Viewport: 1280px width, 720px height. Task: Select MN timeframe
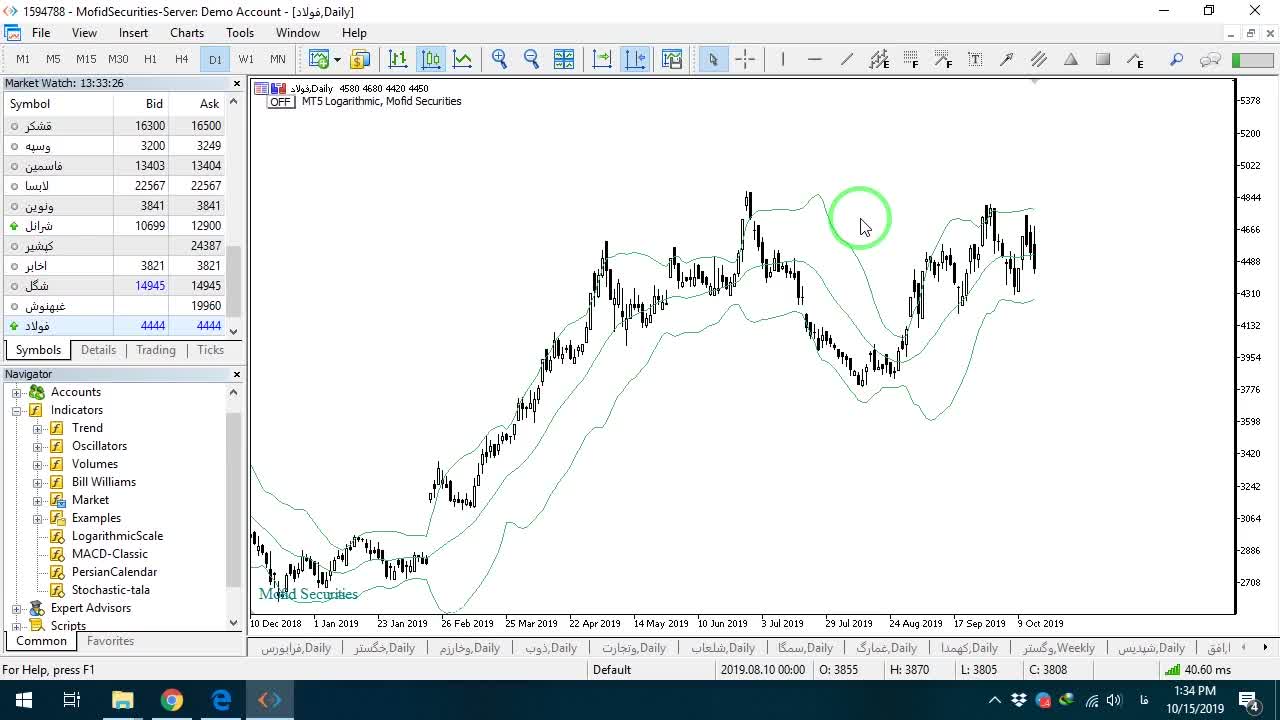click(x=278, y=59)
